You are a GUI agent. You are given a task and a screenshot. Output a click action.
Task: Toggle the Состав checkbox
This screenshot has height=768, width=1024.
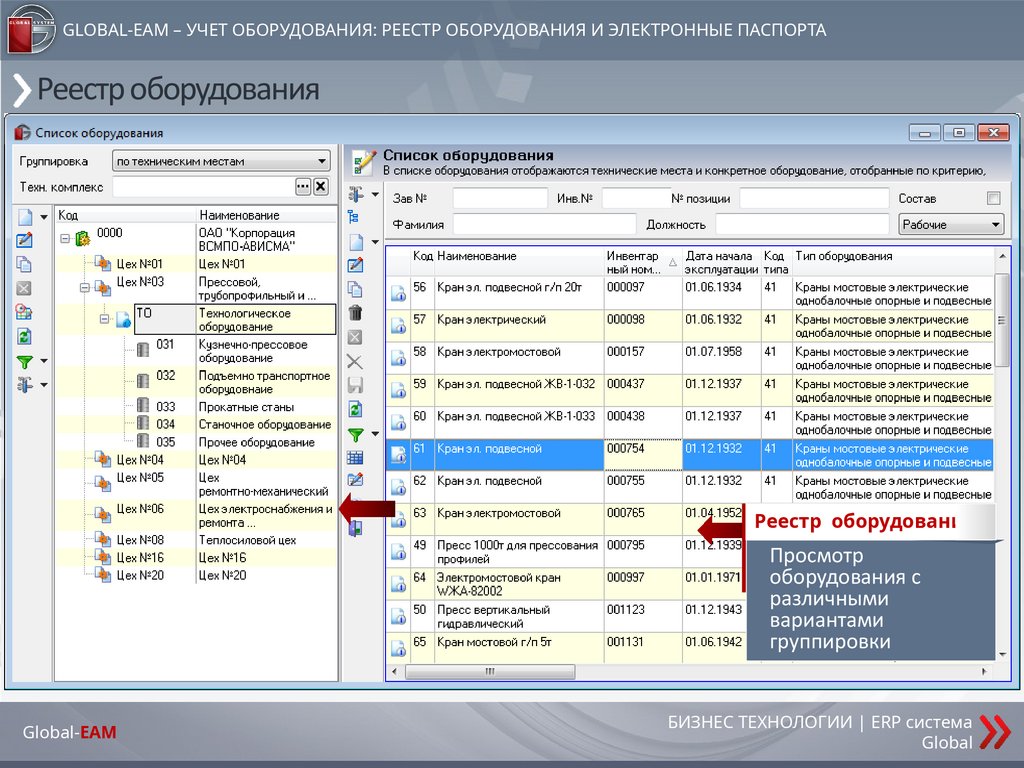[993, 198]
